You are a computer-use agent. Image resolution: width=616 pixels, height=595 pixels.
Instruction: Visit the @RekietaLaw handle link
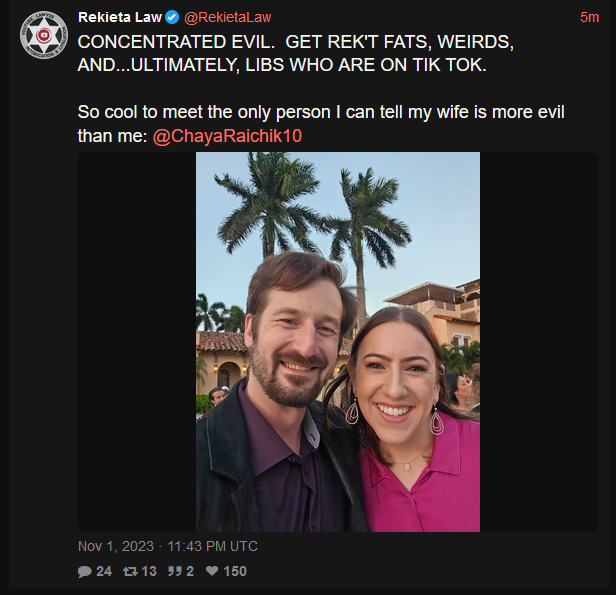click(x=228, y=17)
